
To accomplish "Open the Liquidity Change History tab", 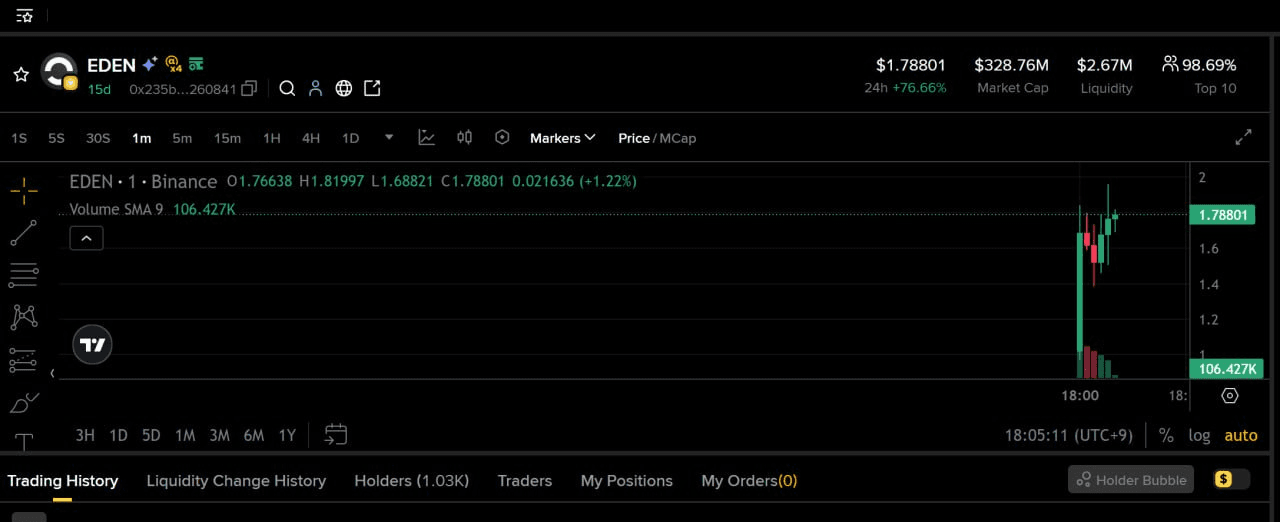I will click(236, 481).
